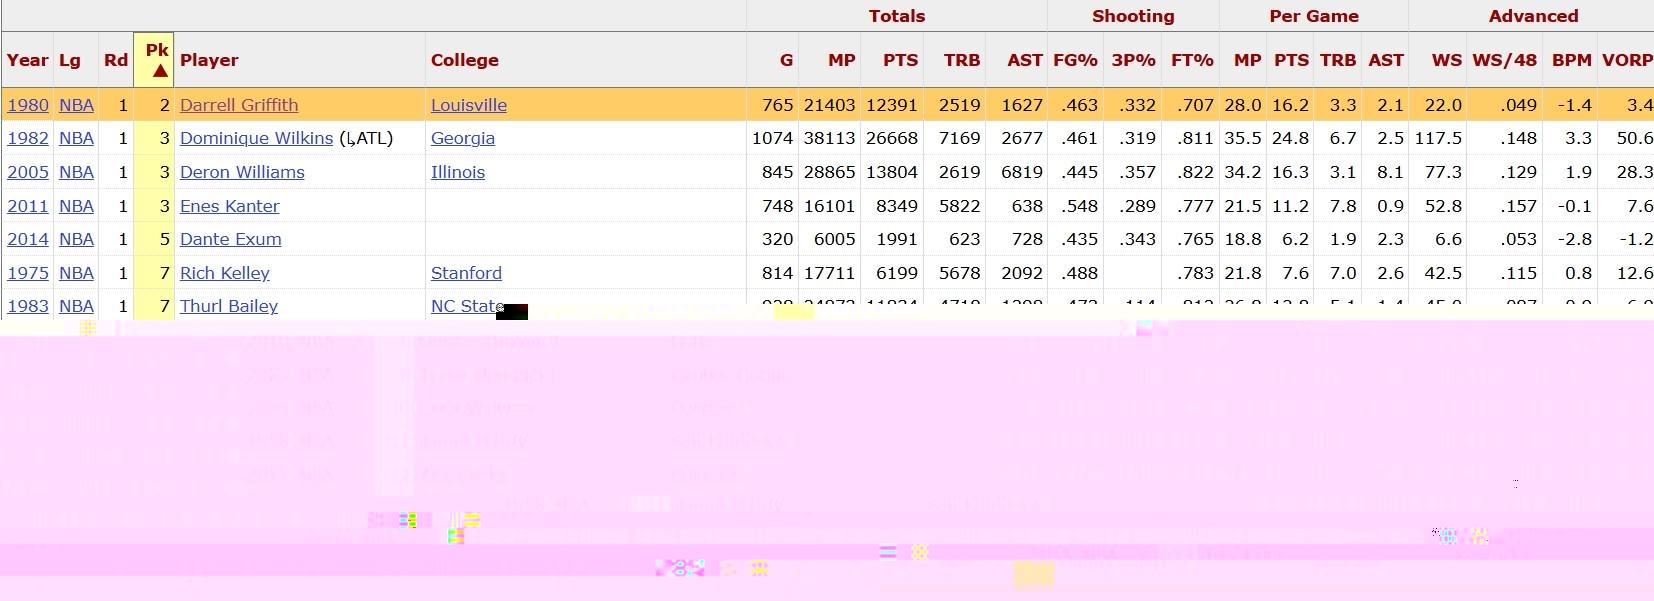
Task: Click the trade icon beside Dominique Wilkins
Action: (349, 139)
